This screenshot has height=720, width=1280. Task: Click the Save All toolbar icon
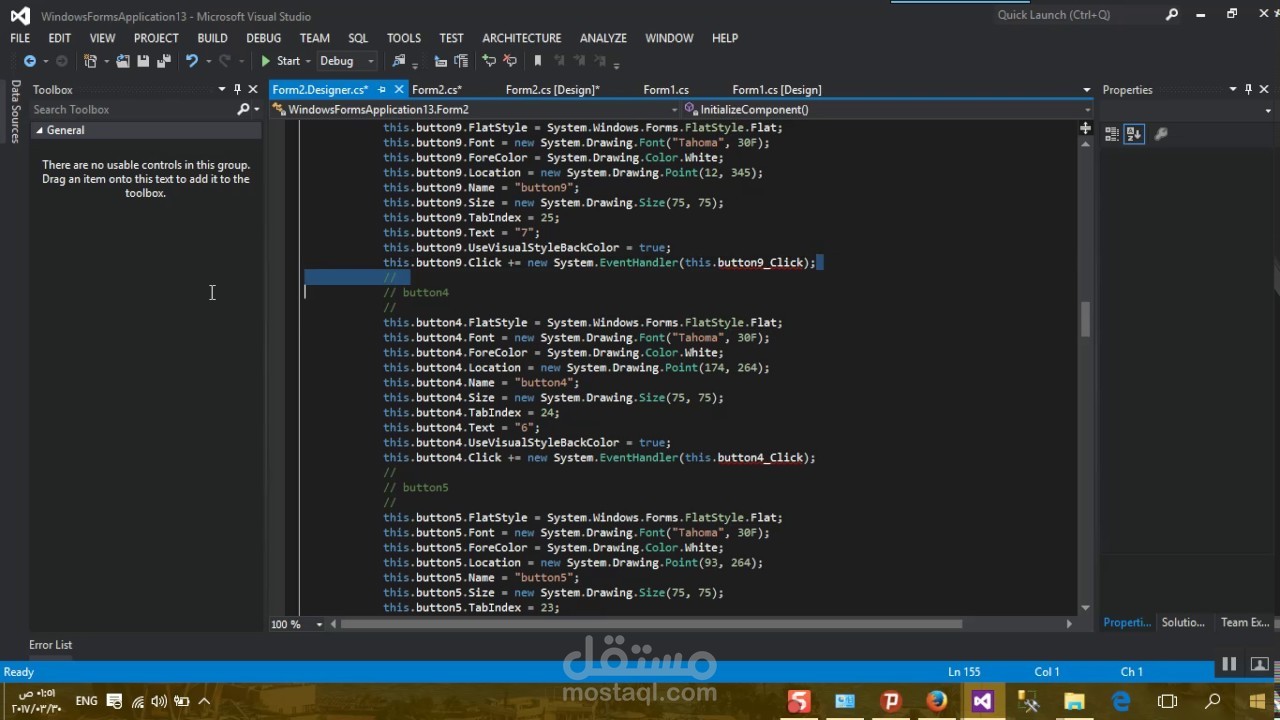pos(163,61)
